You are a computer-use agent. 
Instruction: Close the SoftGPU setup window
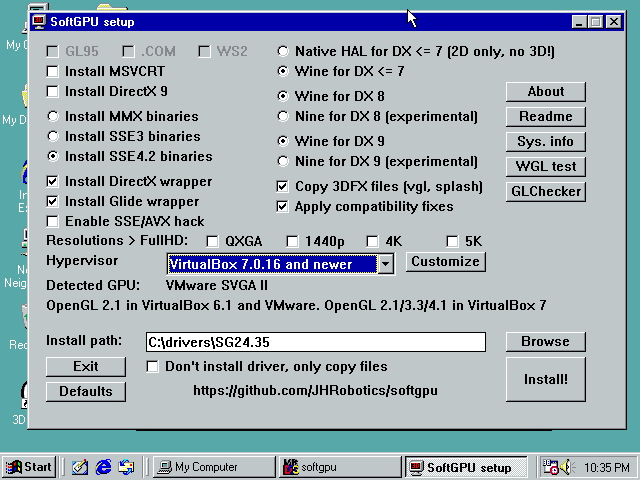point(613,22)
